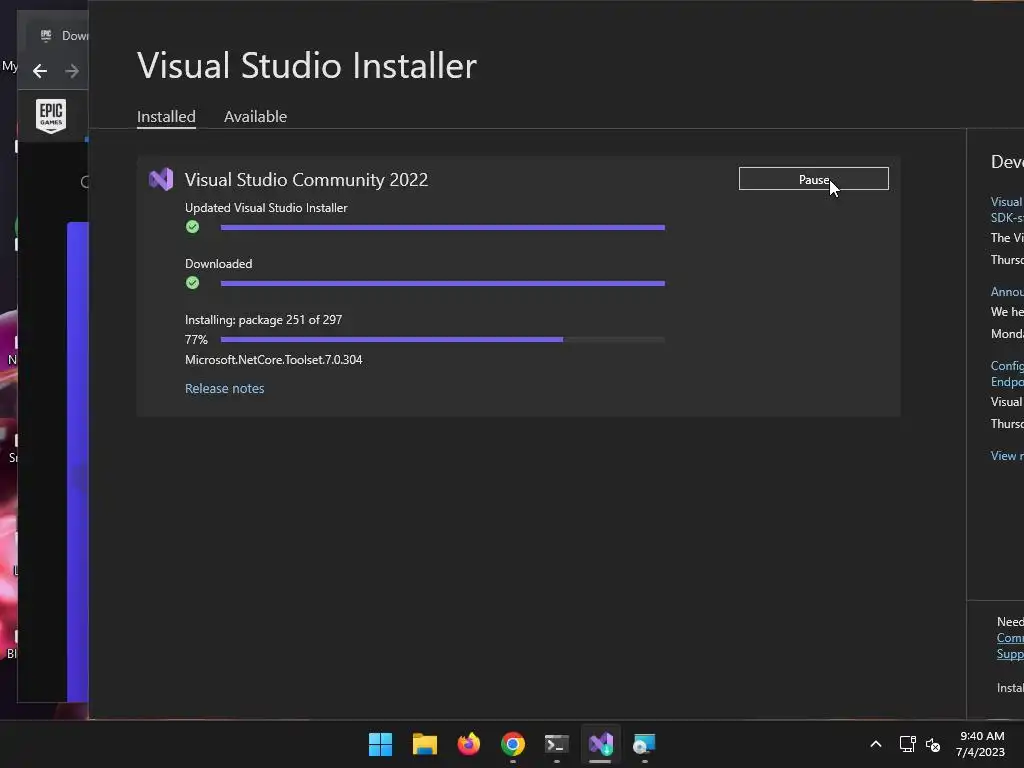Open the Windows Start menu
Screen dimensions: 1024x768
pyautogui.click(x=380, y=744)
